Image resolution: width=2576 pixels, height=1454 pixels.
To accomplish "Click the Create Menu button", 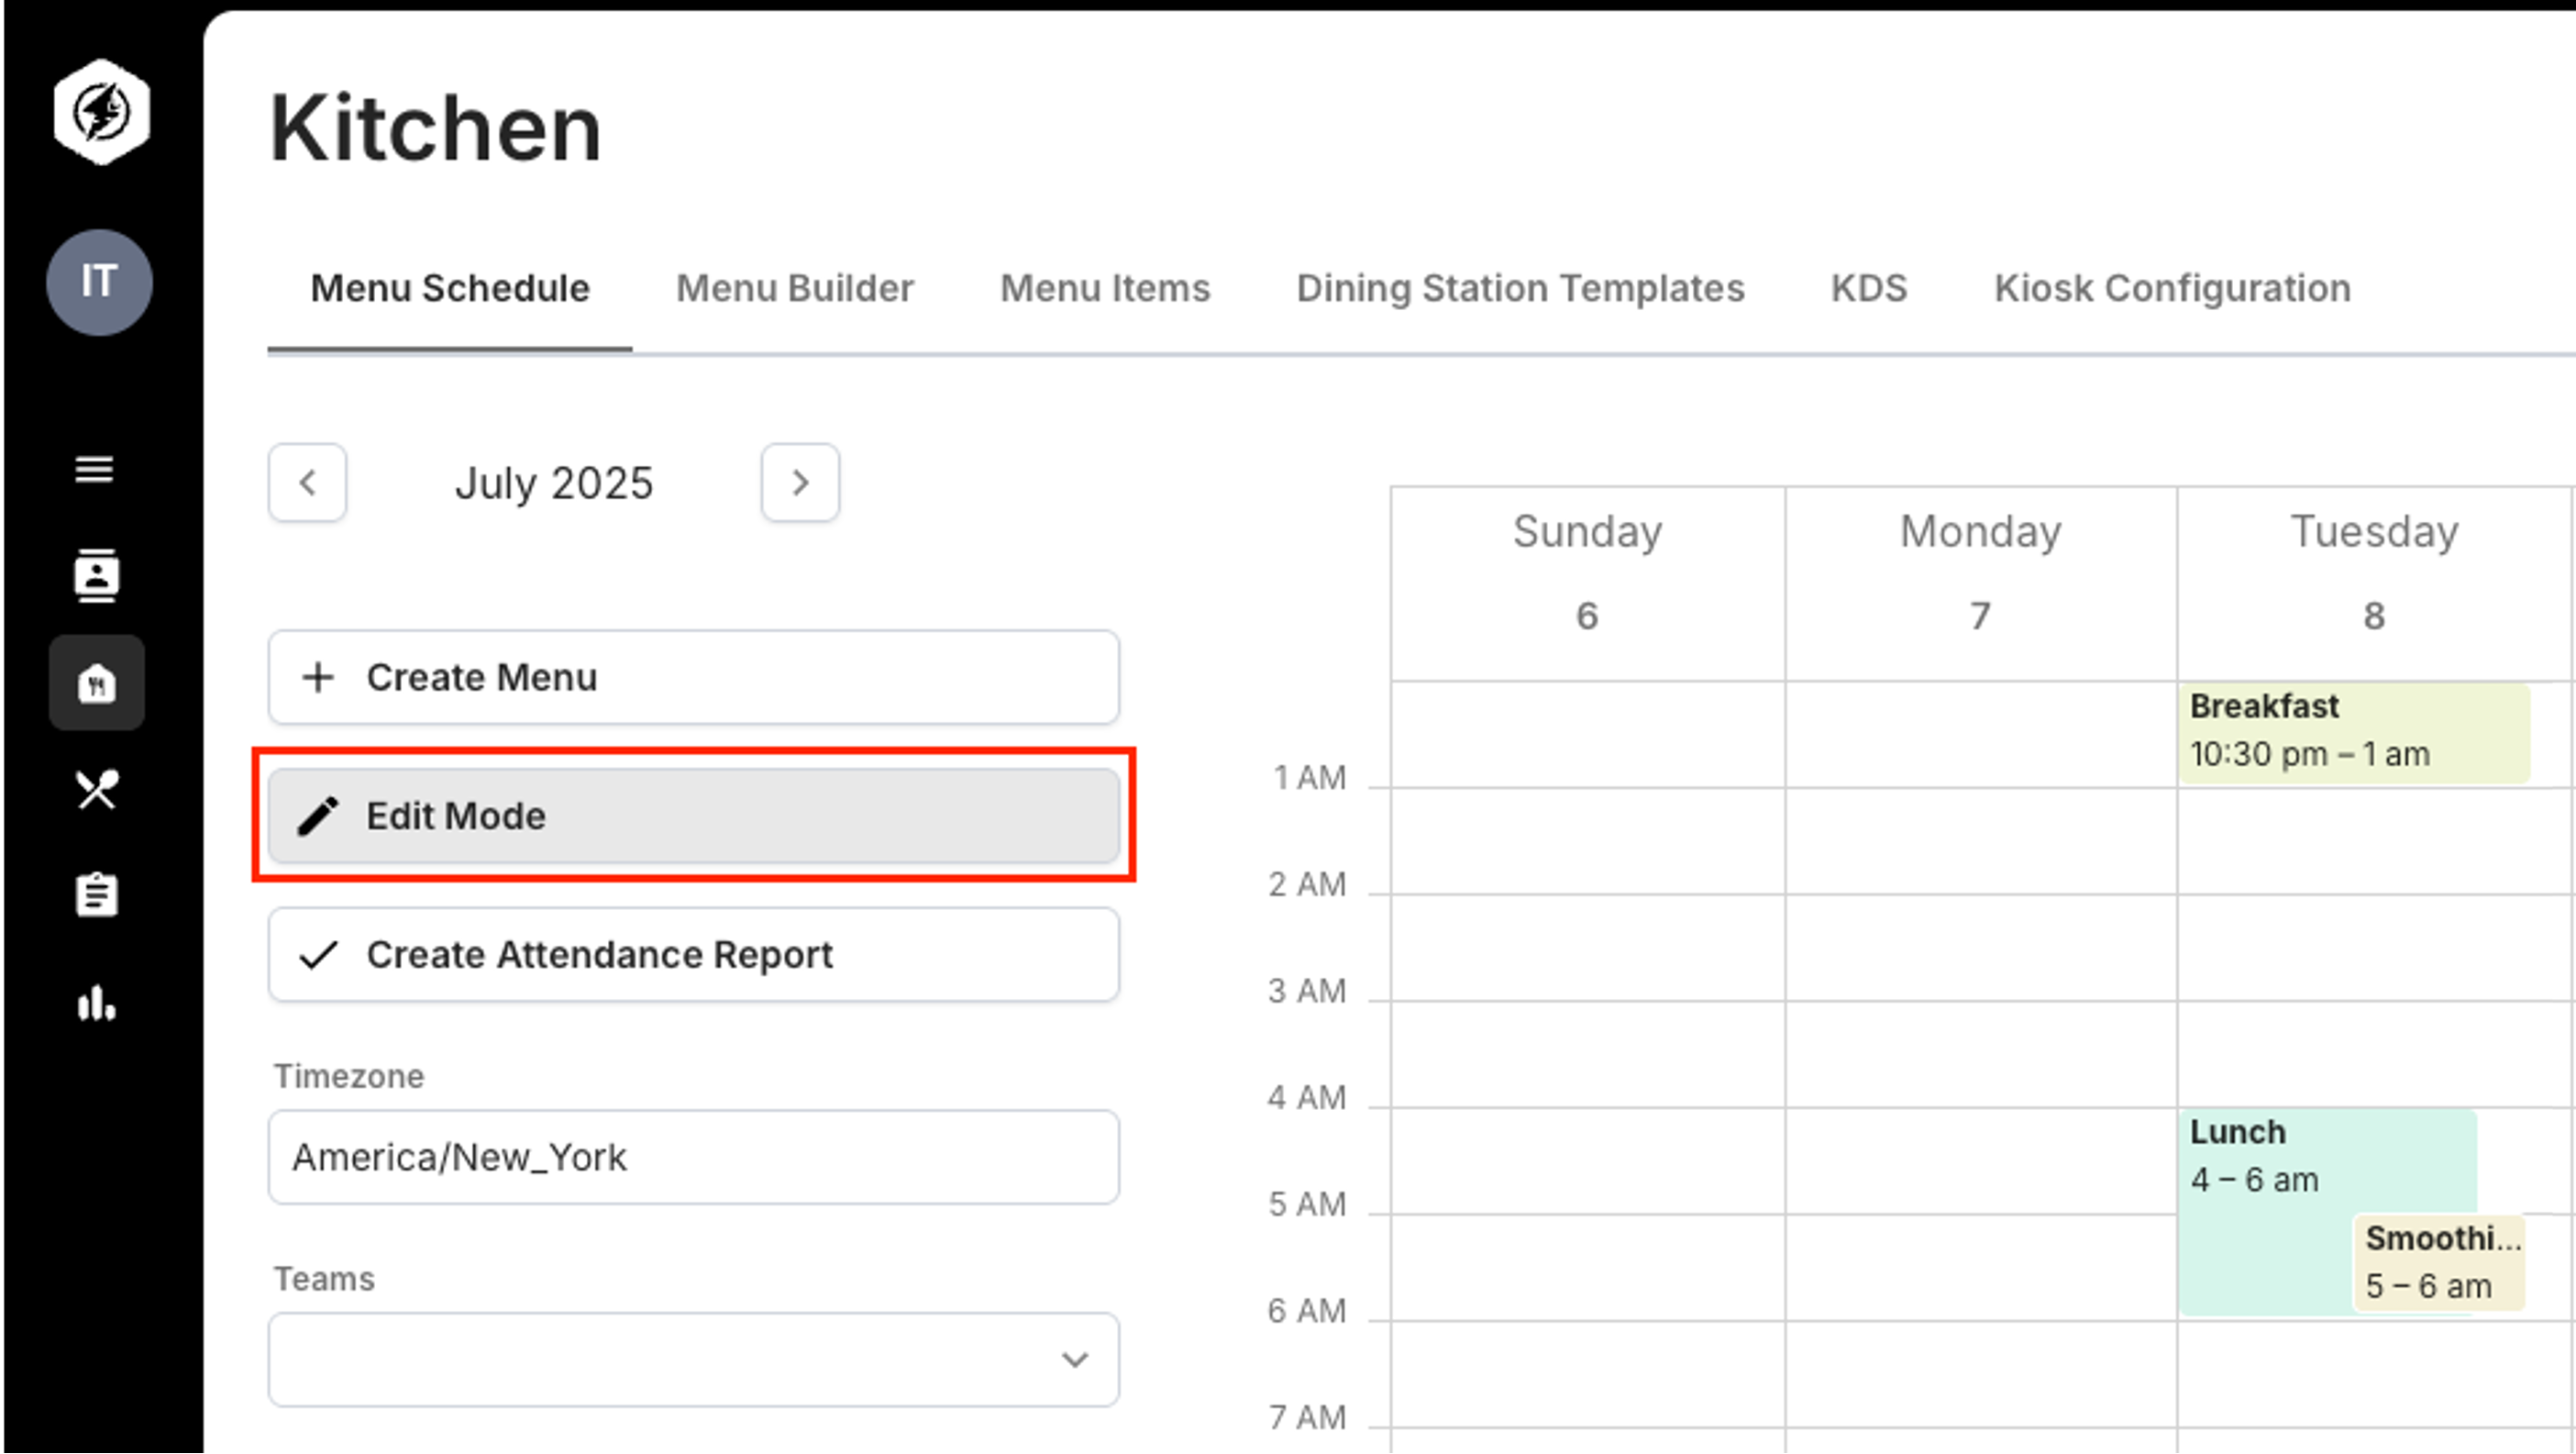I will tap(693, 677).
